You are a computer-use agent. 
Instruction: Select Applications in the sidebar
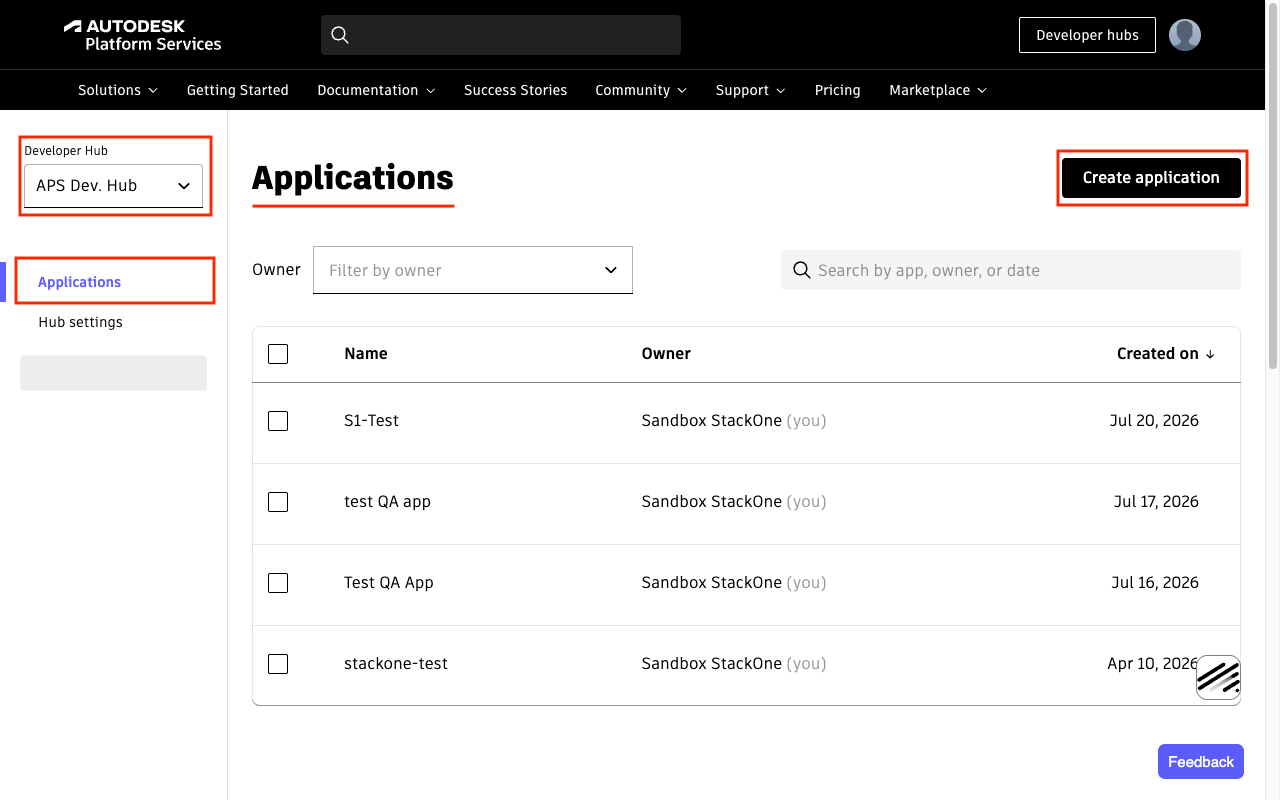(x=79, y=282)
